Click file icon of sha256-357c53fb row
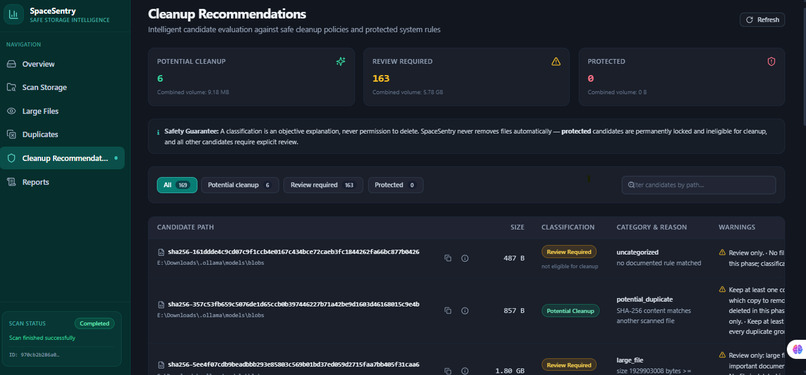 tap(160, 304)
